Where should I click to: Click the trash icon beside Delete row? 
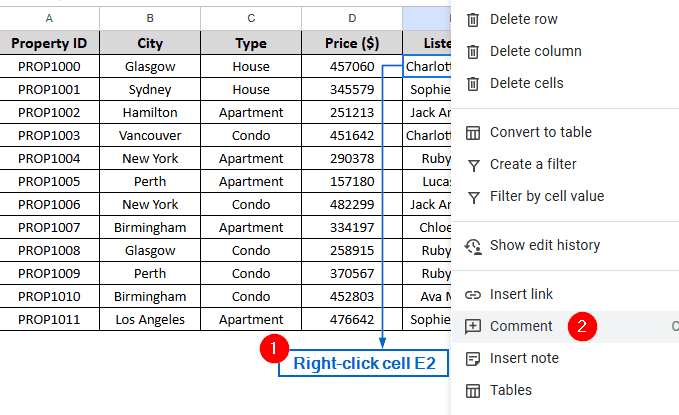pyautogui.click(x=473, y=19)
